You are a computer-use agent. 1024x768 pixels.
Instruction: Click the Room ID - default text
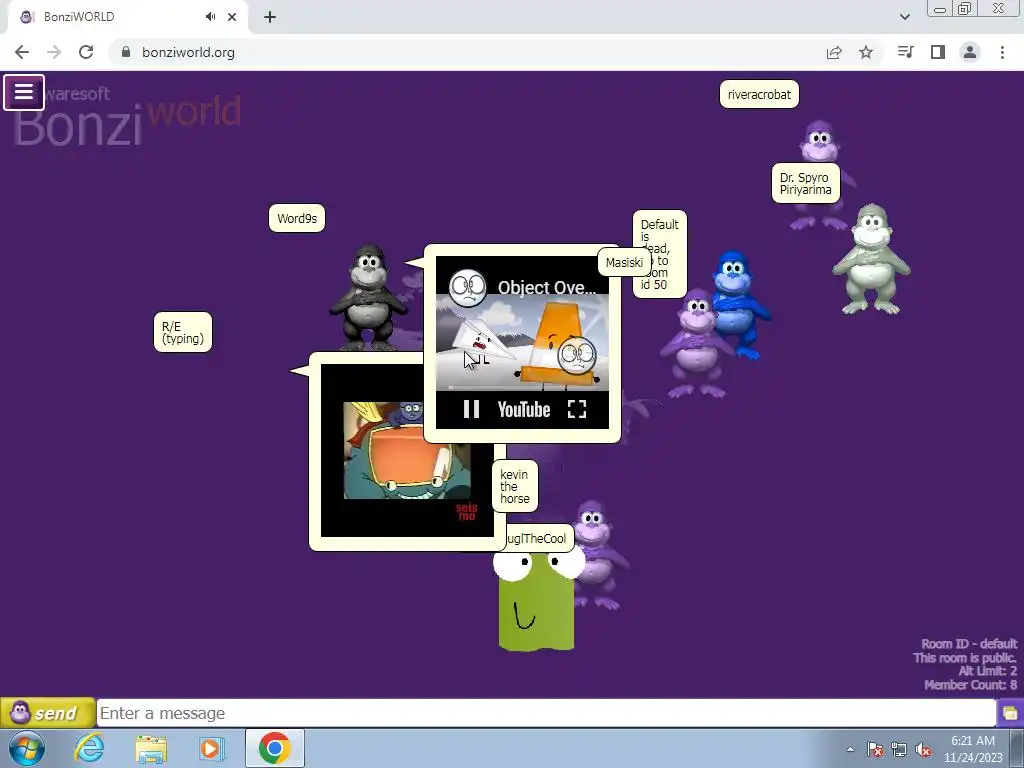click(x=969, y=643)
